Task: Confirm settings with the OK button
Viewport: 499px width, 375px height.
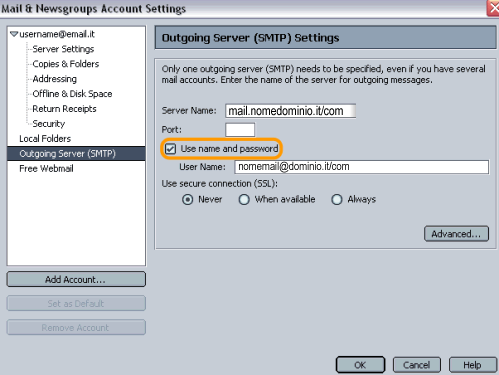Action: [x=360, y=365]
